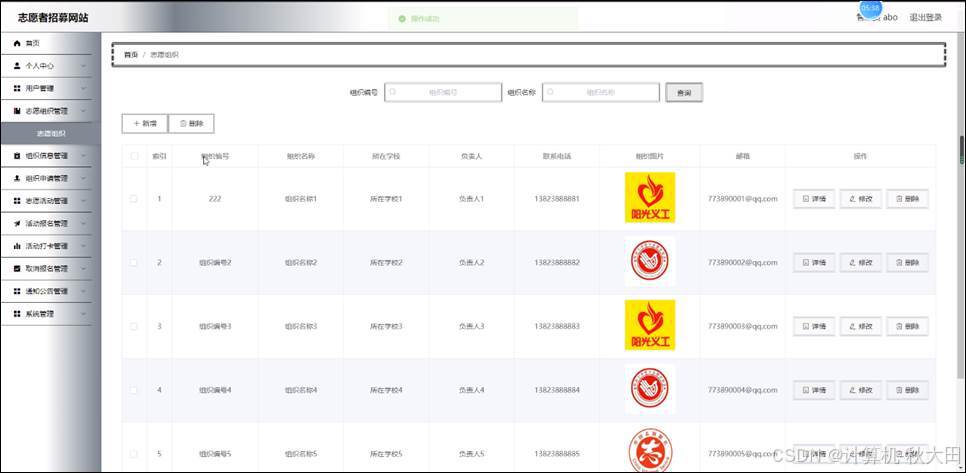The image size is (966, 473).
Task: Expand the 个人中心 menu arrow
Action: click(83, 65)
